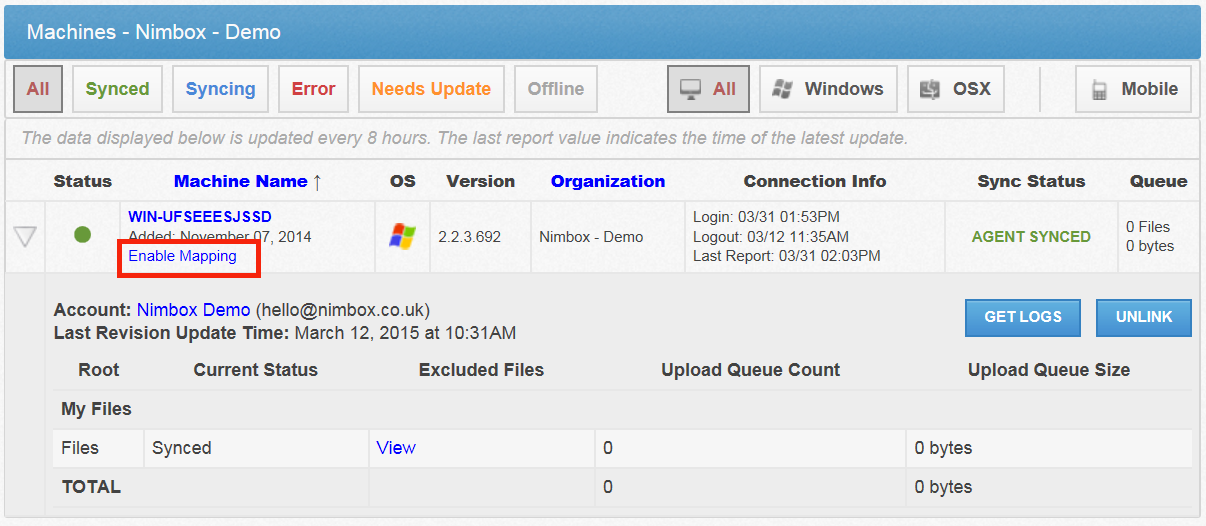Filter machines by Syncing status
The height and width of the screenshot is (526, 1206).
pos(220,89)
